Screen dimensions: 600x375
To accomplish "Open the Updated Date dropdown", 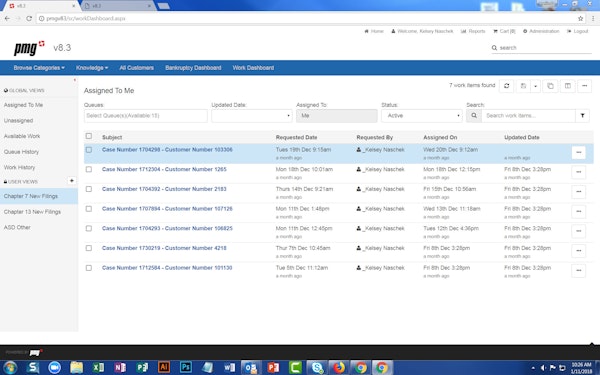I will (x=252, y=116).
